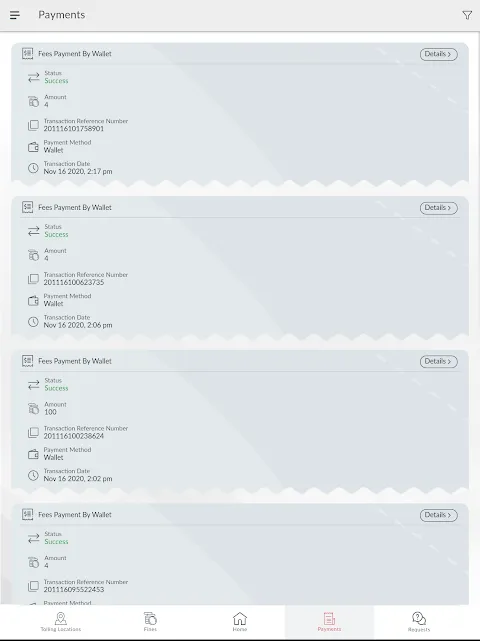Open the filter funnel icon
480x641 pixels.
(467, 15)
